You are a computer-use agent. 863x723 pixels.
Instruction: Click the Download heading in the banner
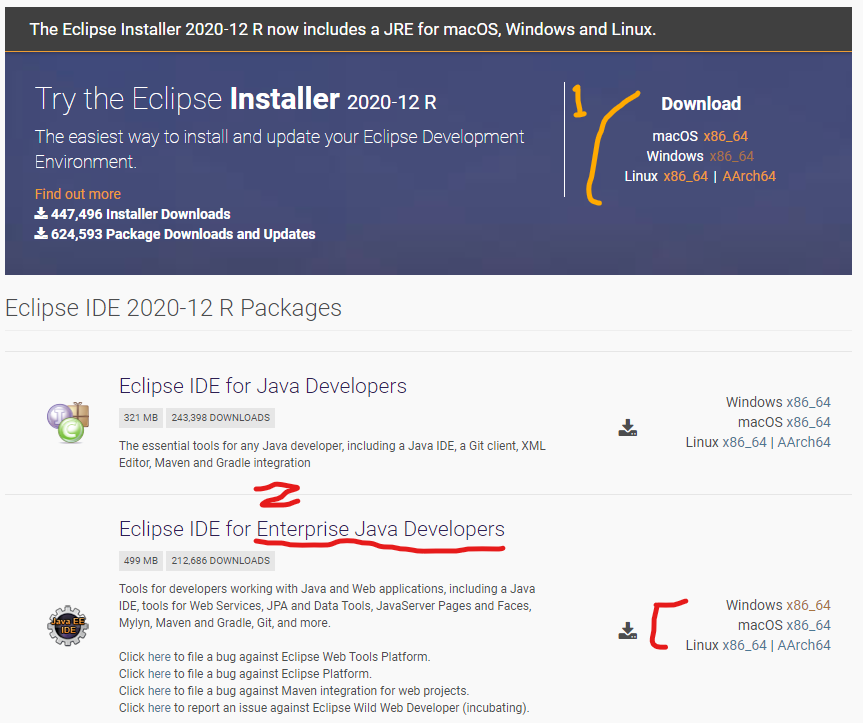(701, 103)
